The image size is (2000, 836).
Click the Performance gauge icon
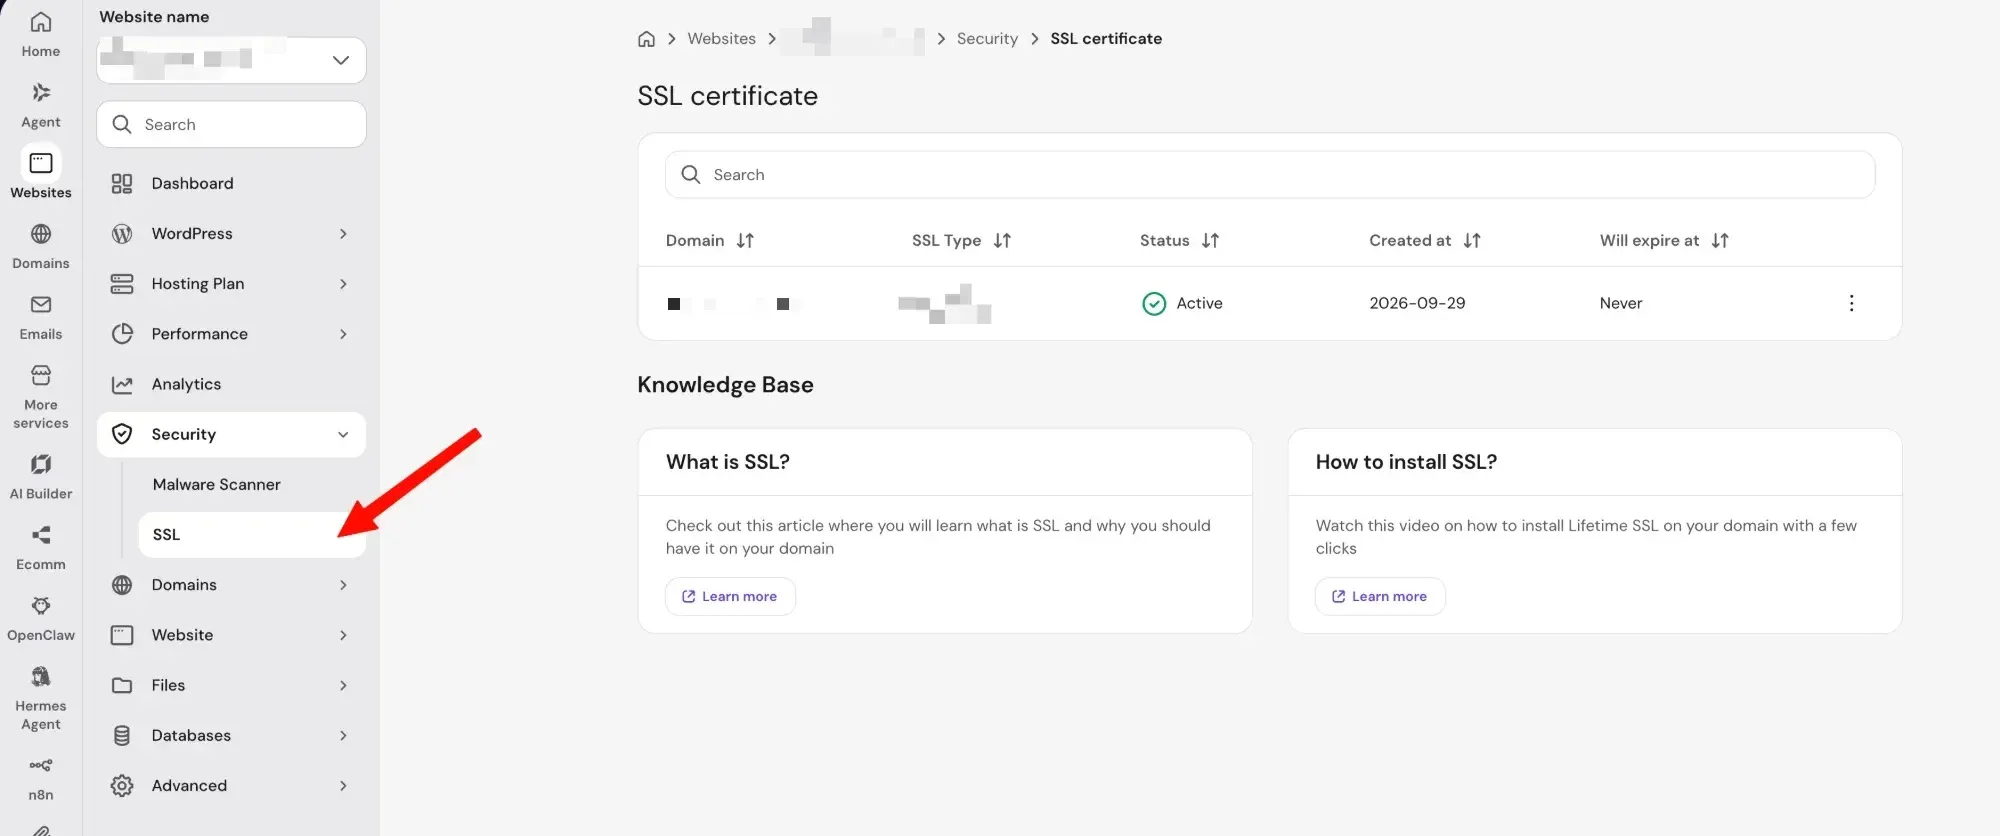coord(122,334)
